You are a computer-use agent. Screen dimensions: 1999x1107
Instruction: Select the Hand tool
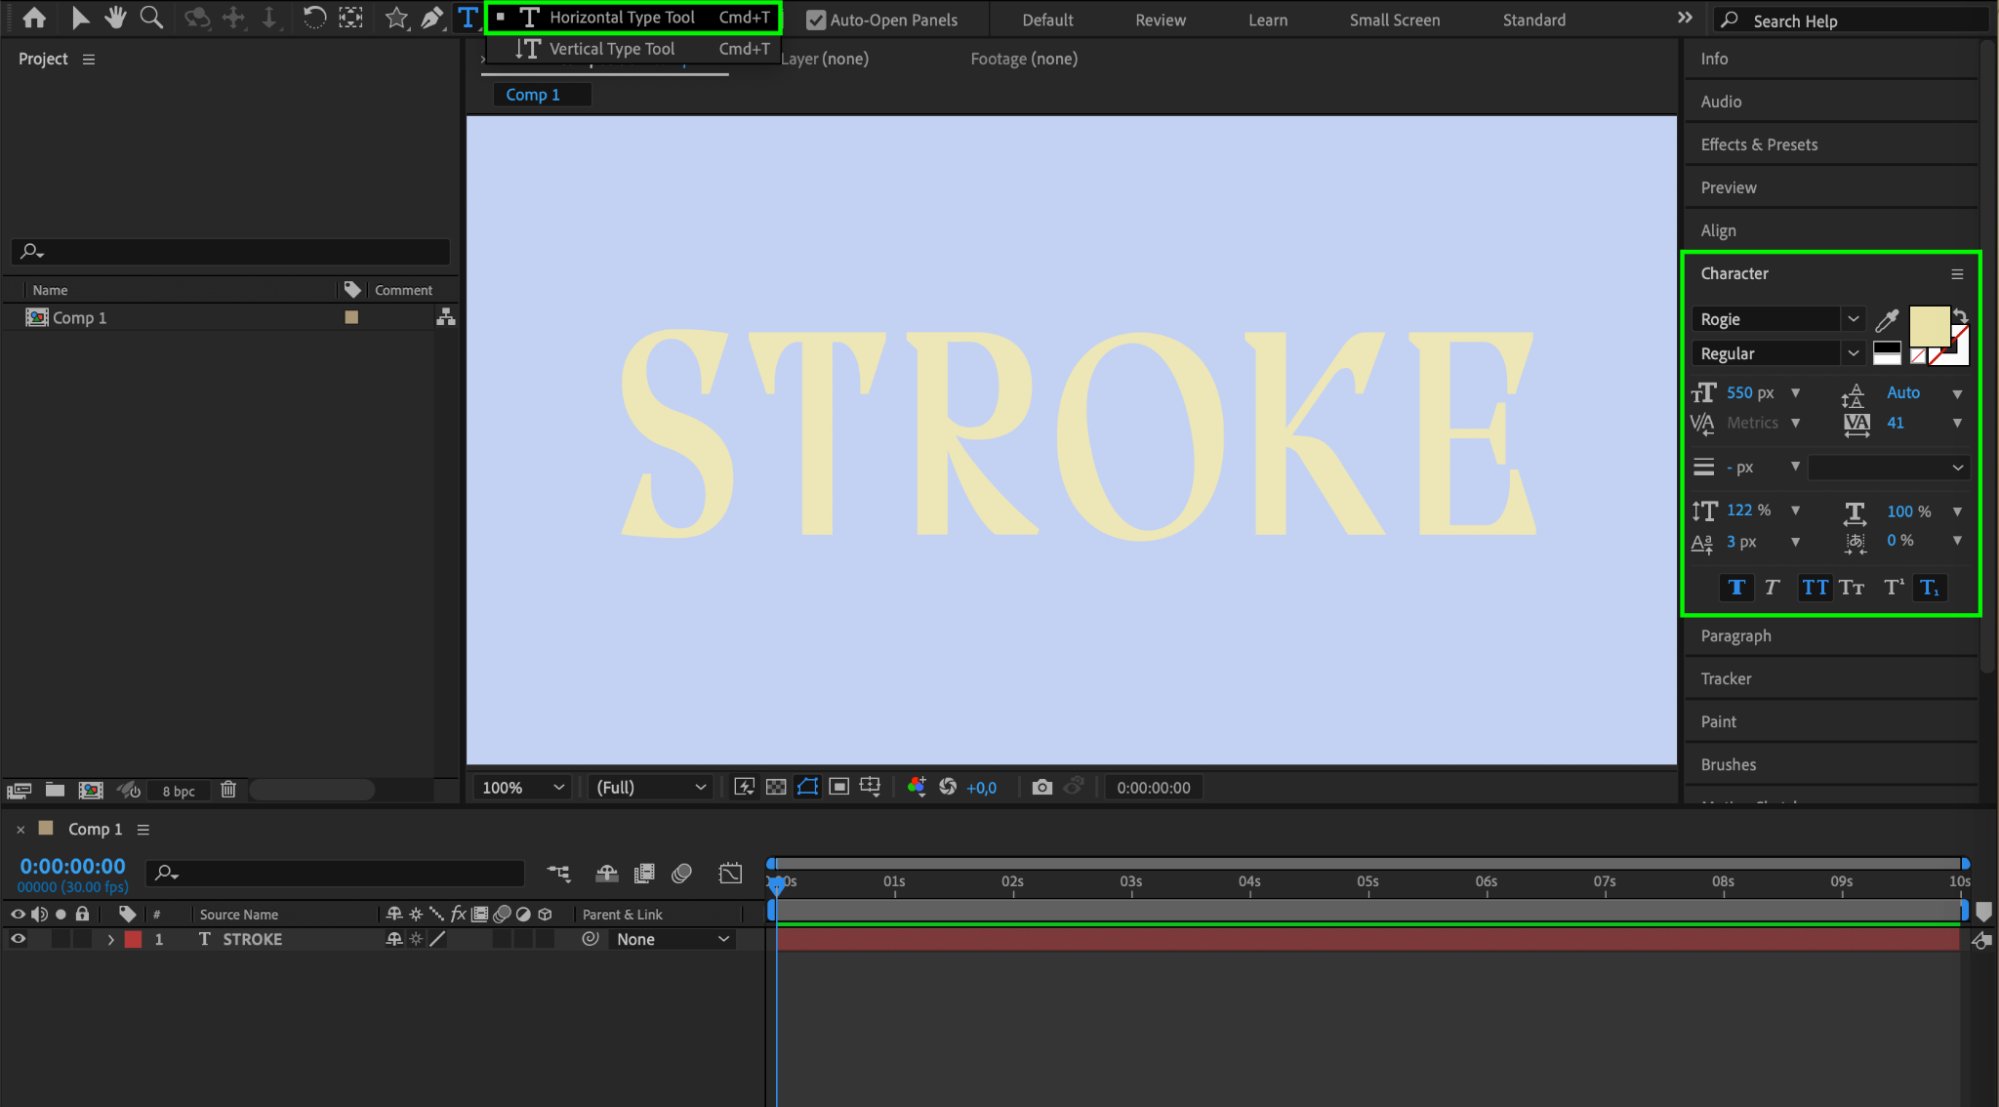(x=115, y=17)
